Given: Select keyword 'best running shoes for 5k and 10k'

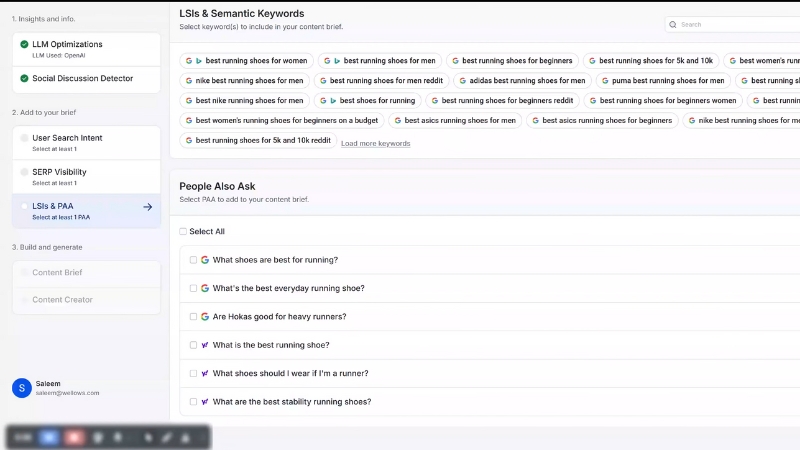Looking at the screenshot, I should point(651,61).
